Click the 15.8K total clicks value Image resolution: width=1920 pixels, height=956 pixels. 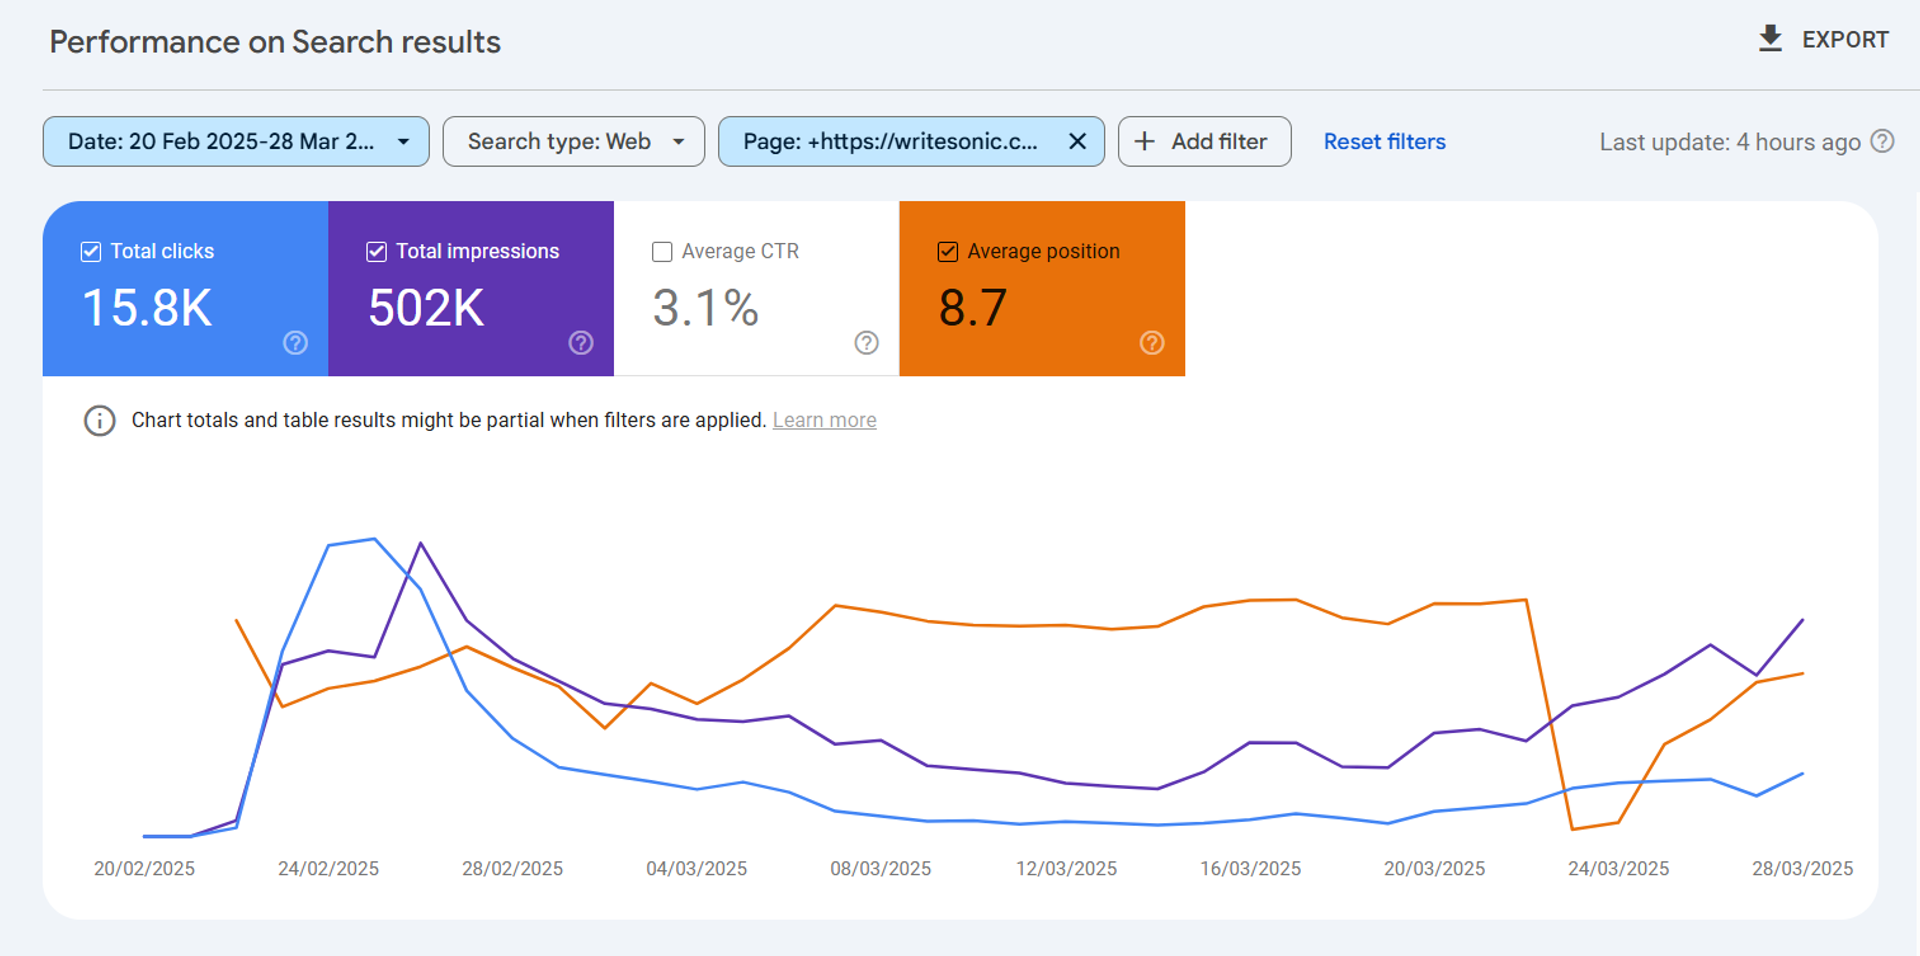coord(147,307)
